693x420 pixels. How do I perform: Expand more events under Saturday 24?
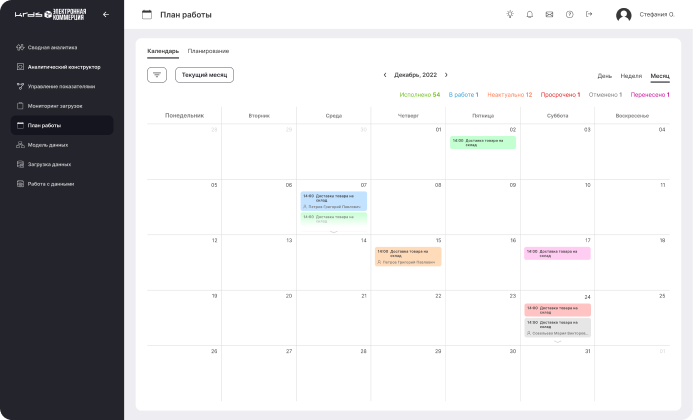557,342
